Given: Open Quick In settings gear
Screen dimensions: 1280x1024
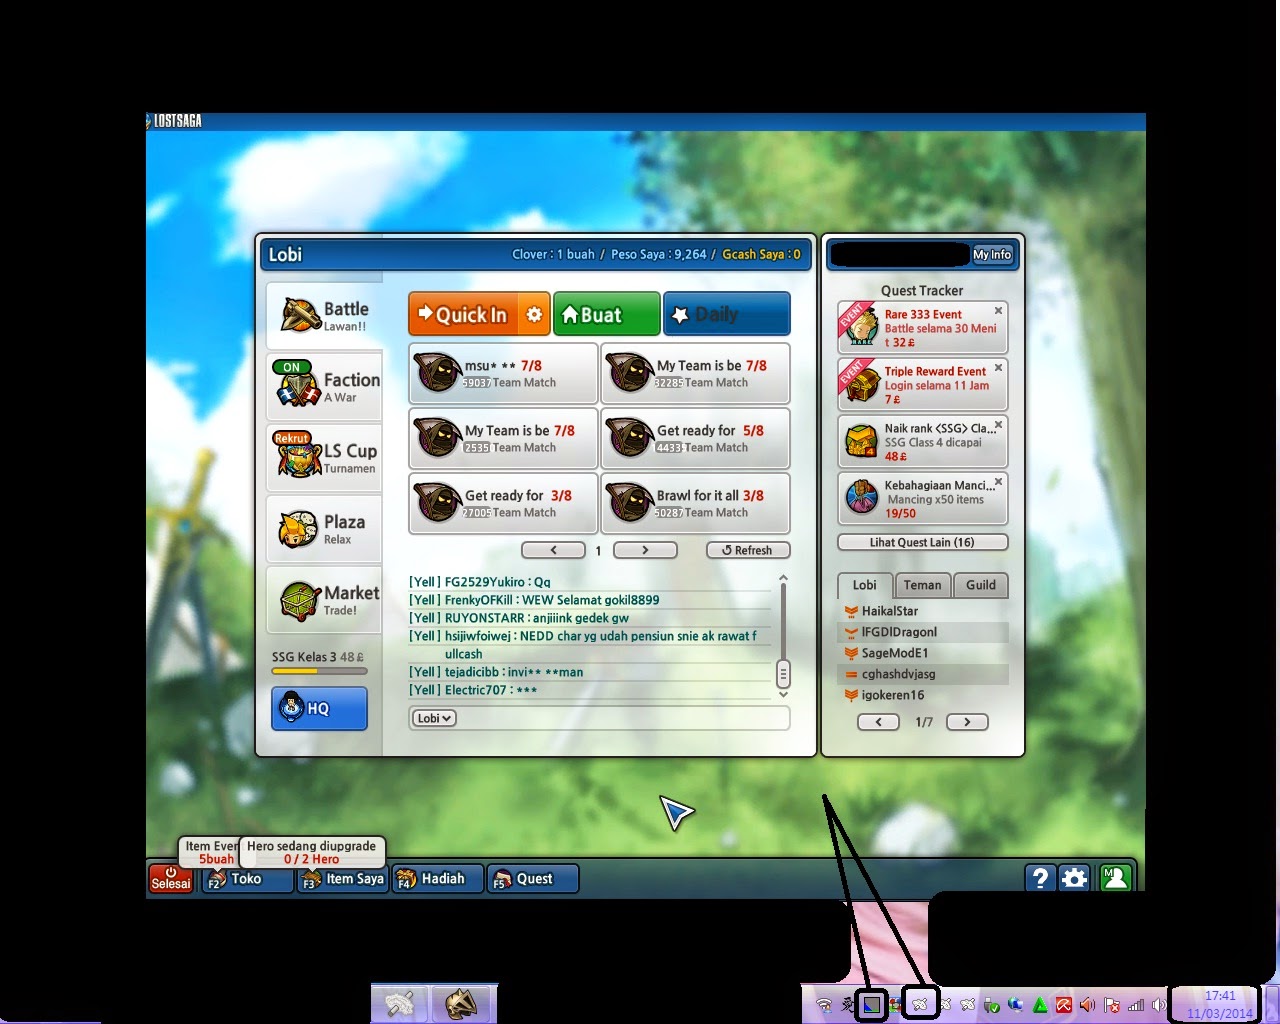Looking at the screenshot, I should coord(534,315).
